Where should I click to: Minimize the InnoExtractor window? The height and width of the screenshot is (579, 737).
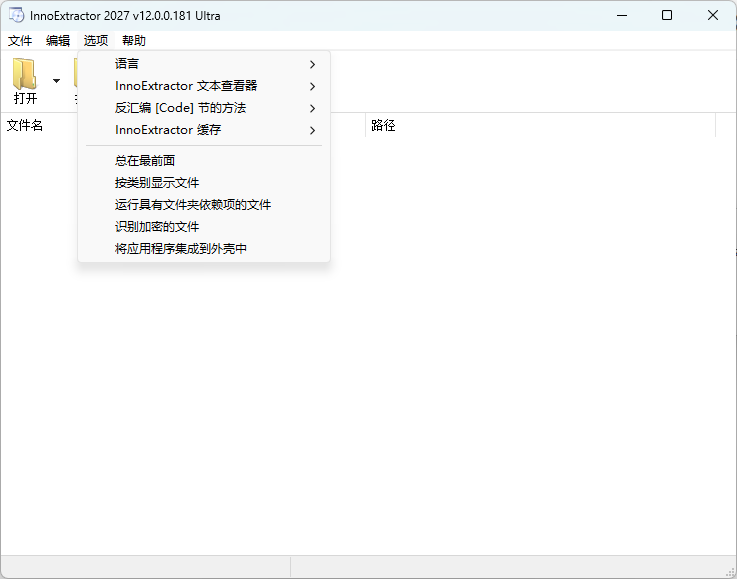coord(622,16)
